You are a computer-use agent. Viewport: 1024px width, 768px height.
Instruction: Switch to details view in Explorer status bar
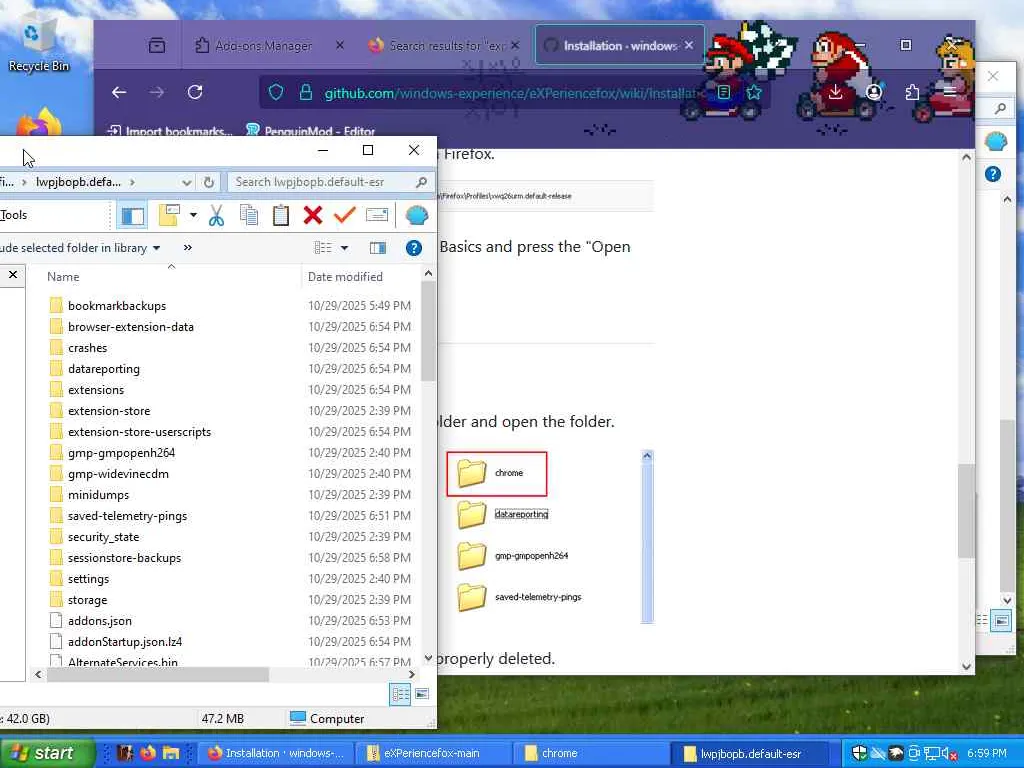tap(400, 694)
